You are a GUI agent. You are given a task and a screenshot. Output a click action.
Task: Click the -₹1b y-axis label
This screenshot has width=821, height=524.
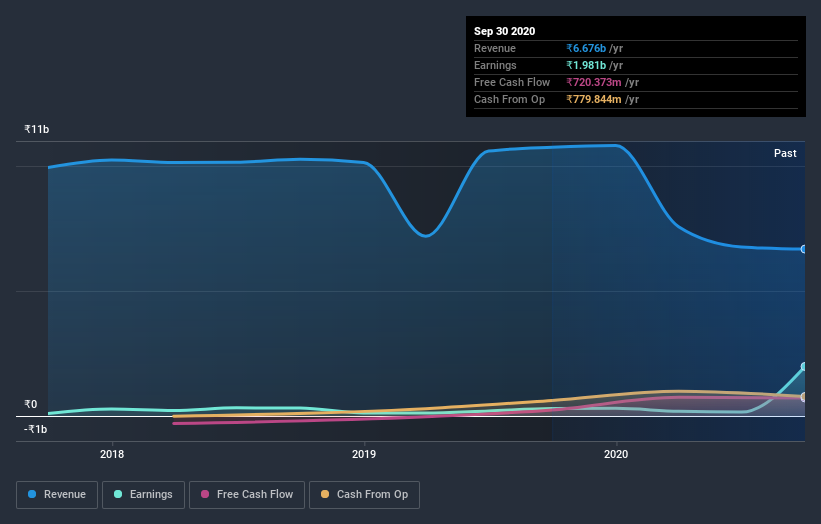click(x=36, y=429)
